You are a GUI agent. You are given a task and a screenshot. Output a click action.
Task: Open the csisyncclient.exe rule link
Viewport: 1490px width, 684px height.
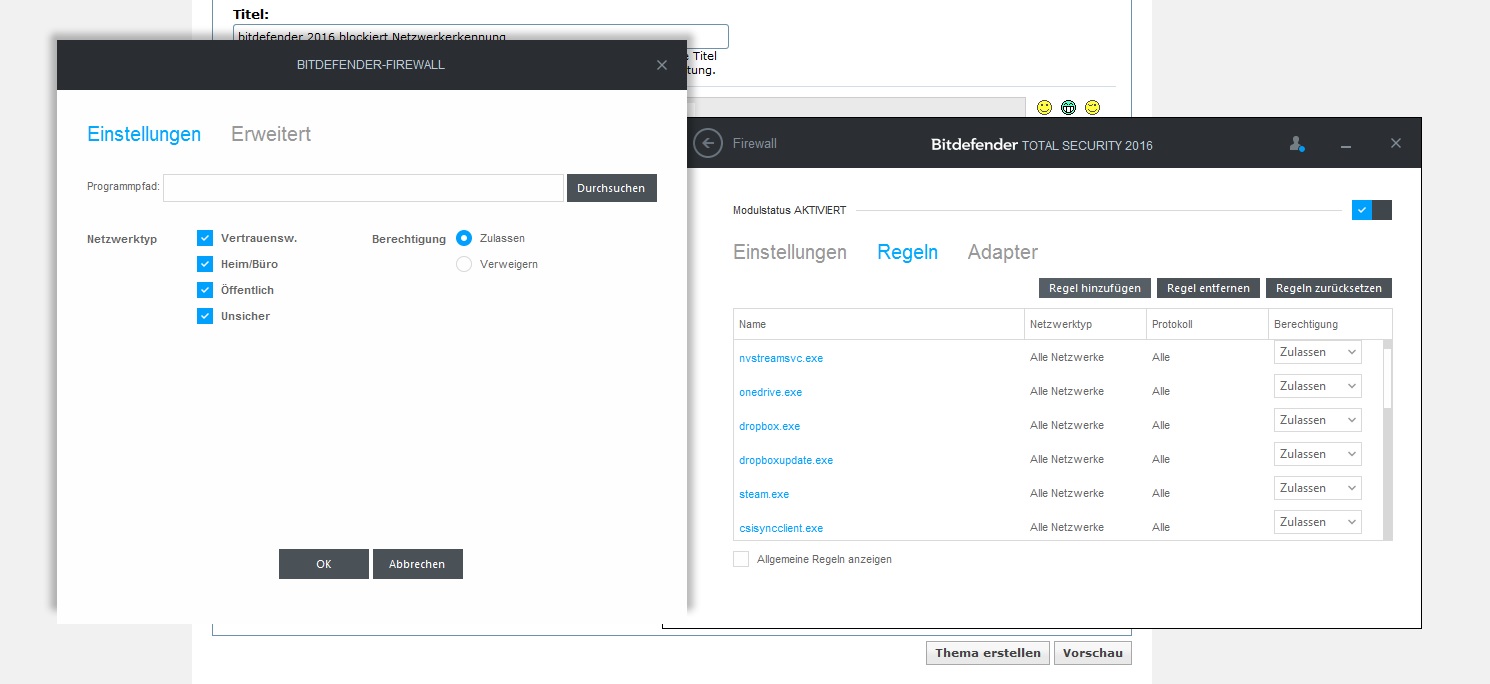[781, 528]
